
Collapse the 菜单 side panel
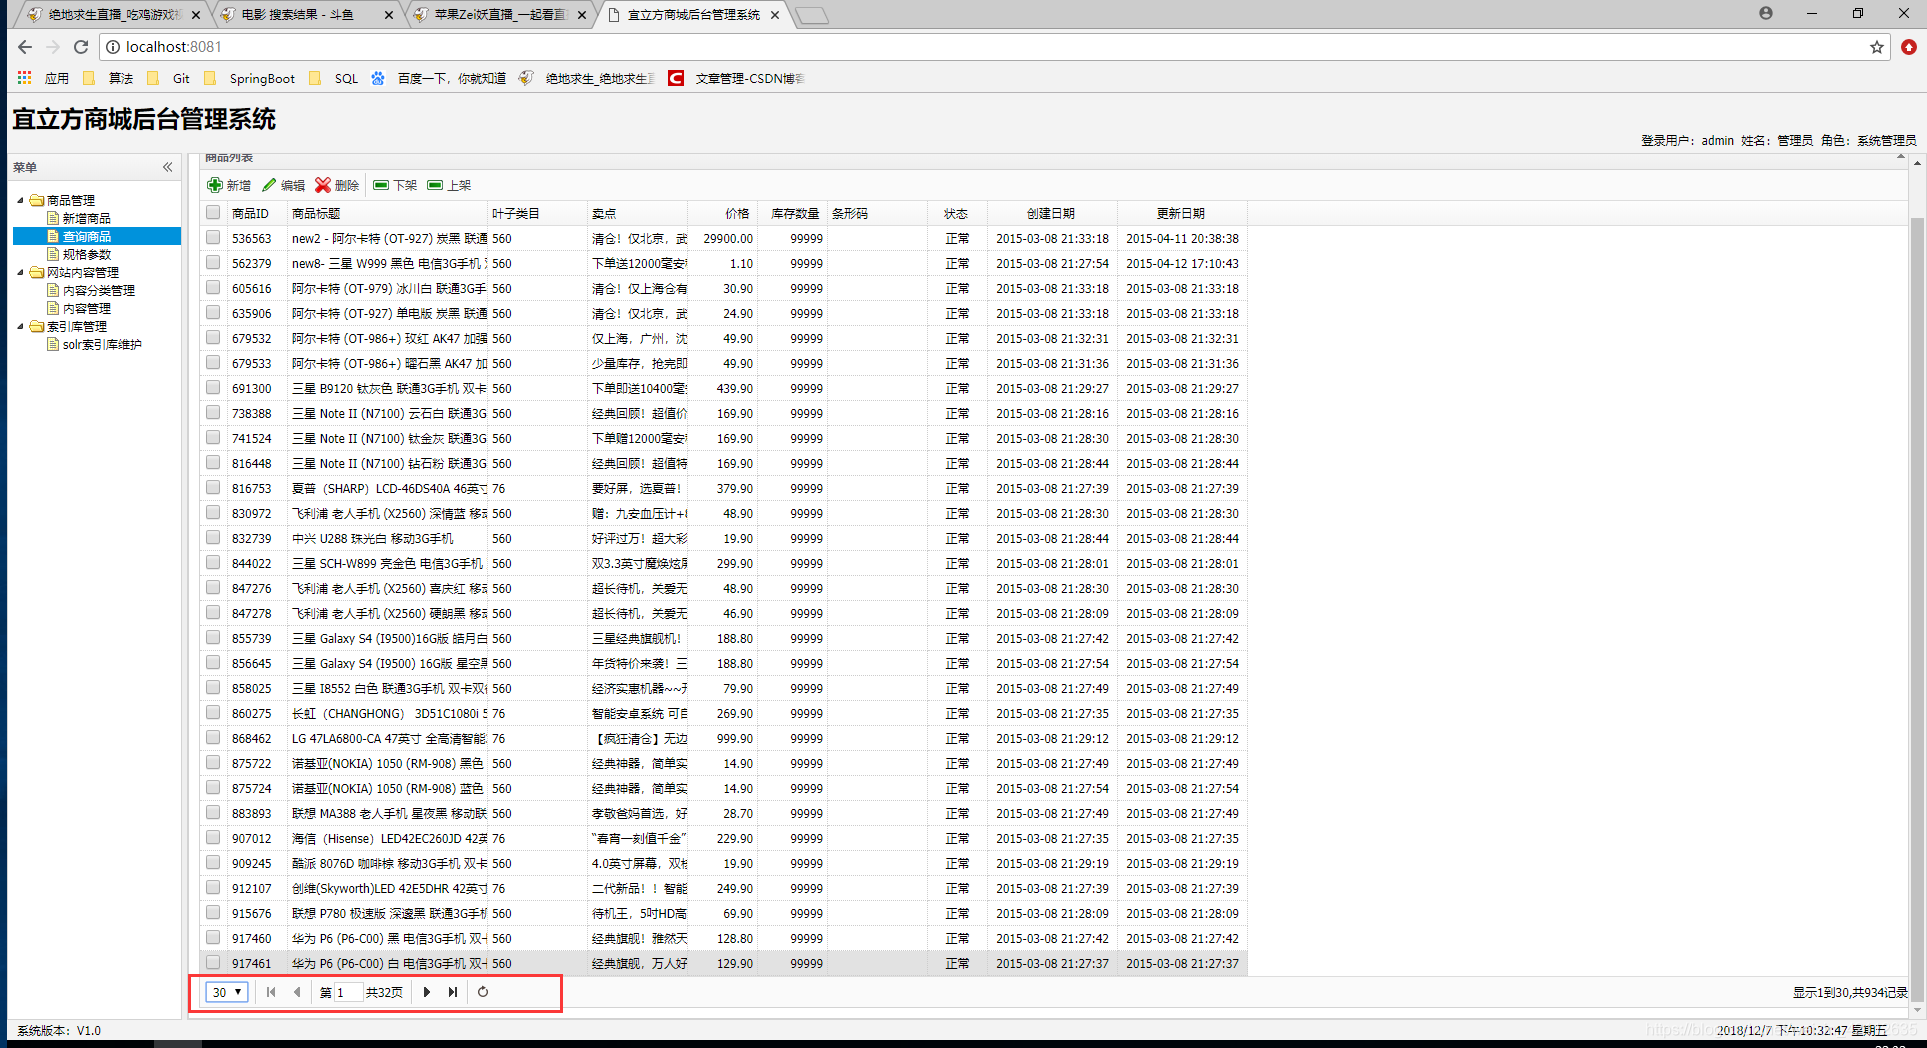167,167
